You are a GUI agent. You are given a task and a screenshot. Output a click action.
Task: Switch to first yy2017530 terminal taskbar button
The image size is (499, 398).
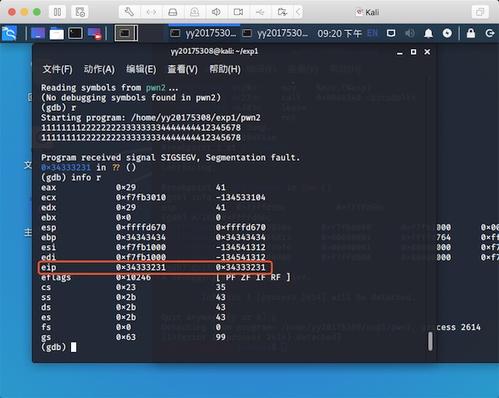[x=203, y=33]
